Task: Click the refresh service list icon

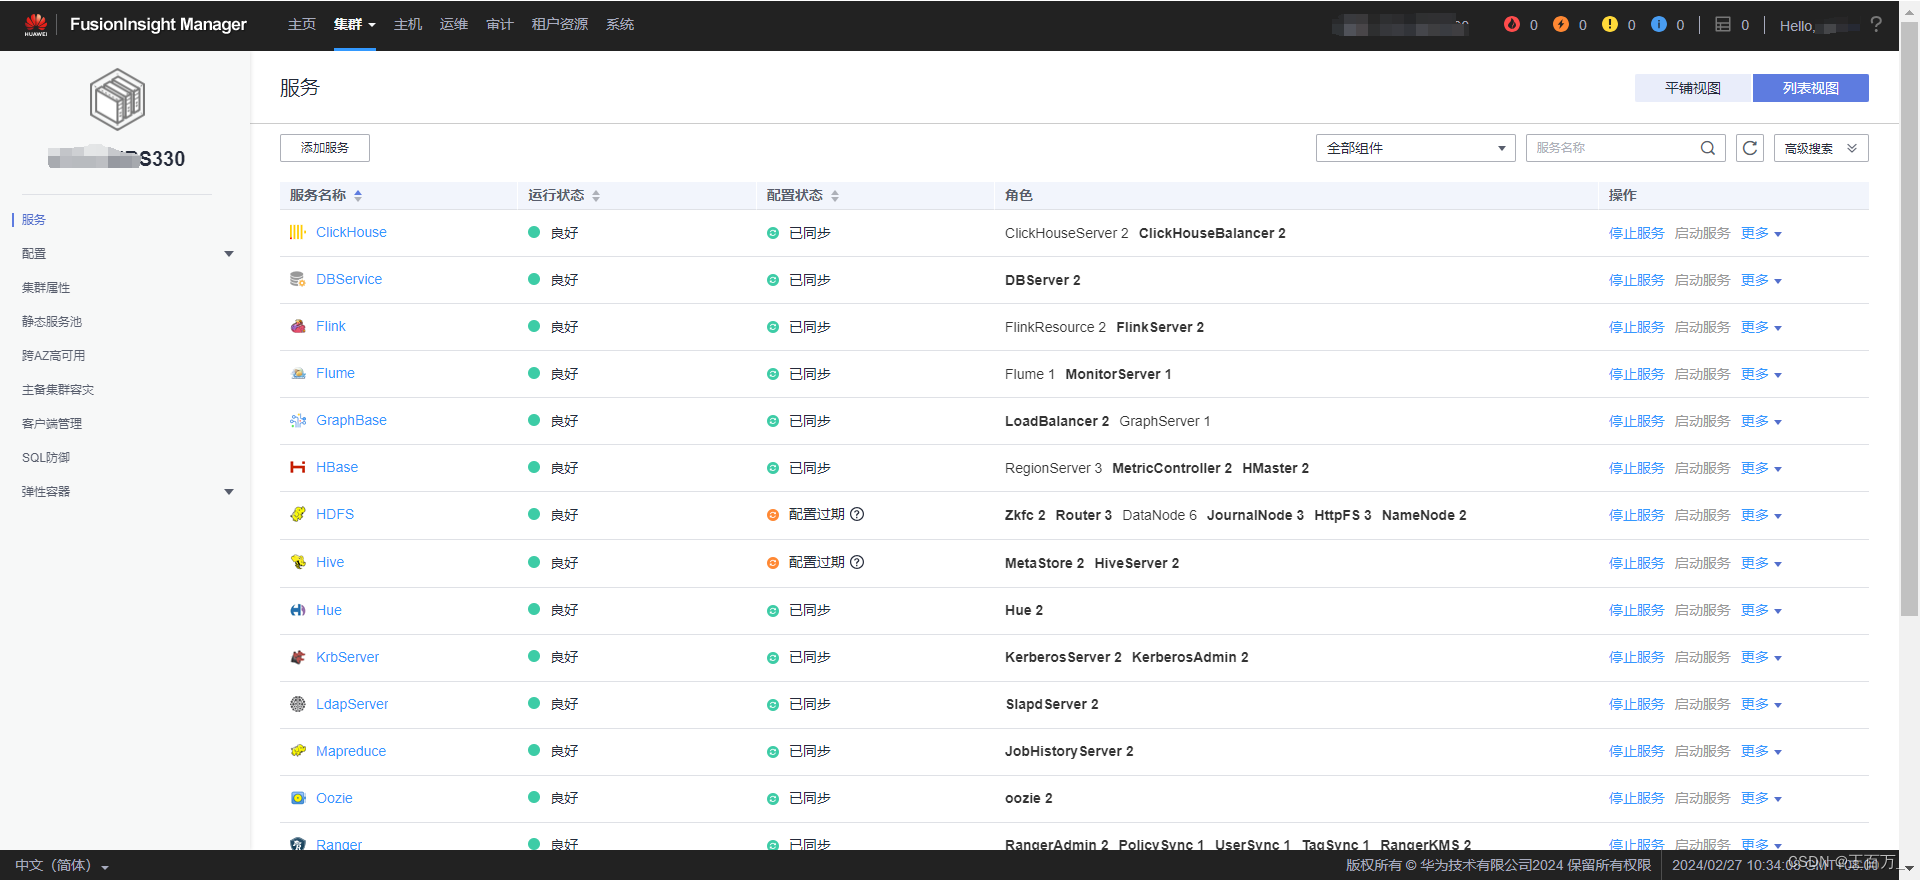Action: 1749,148
